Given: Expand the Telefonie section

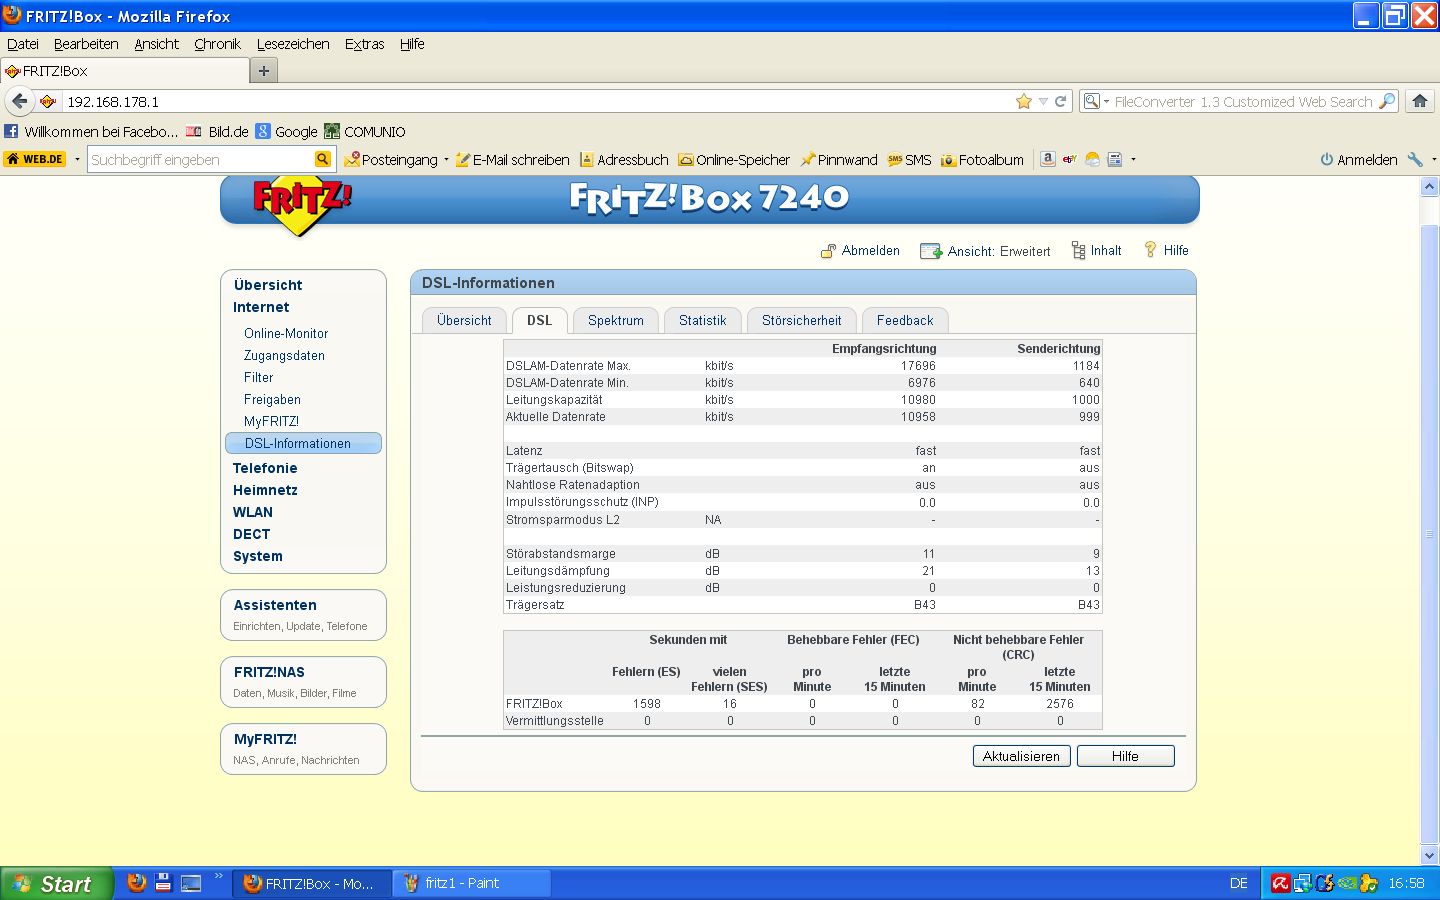Looking at the screenshot, I should coord(265,468).
